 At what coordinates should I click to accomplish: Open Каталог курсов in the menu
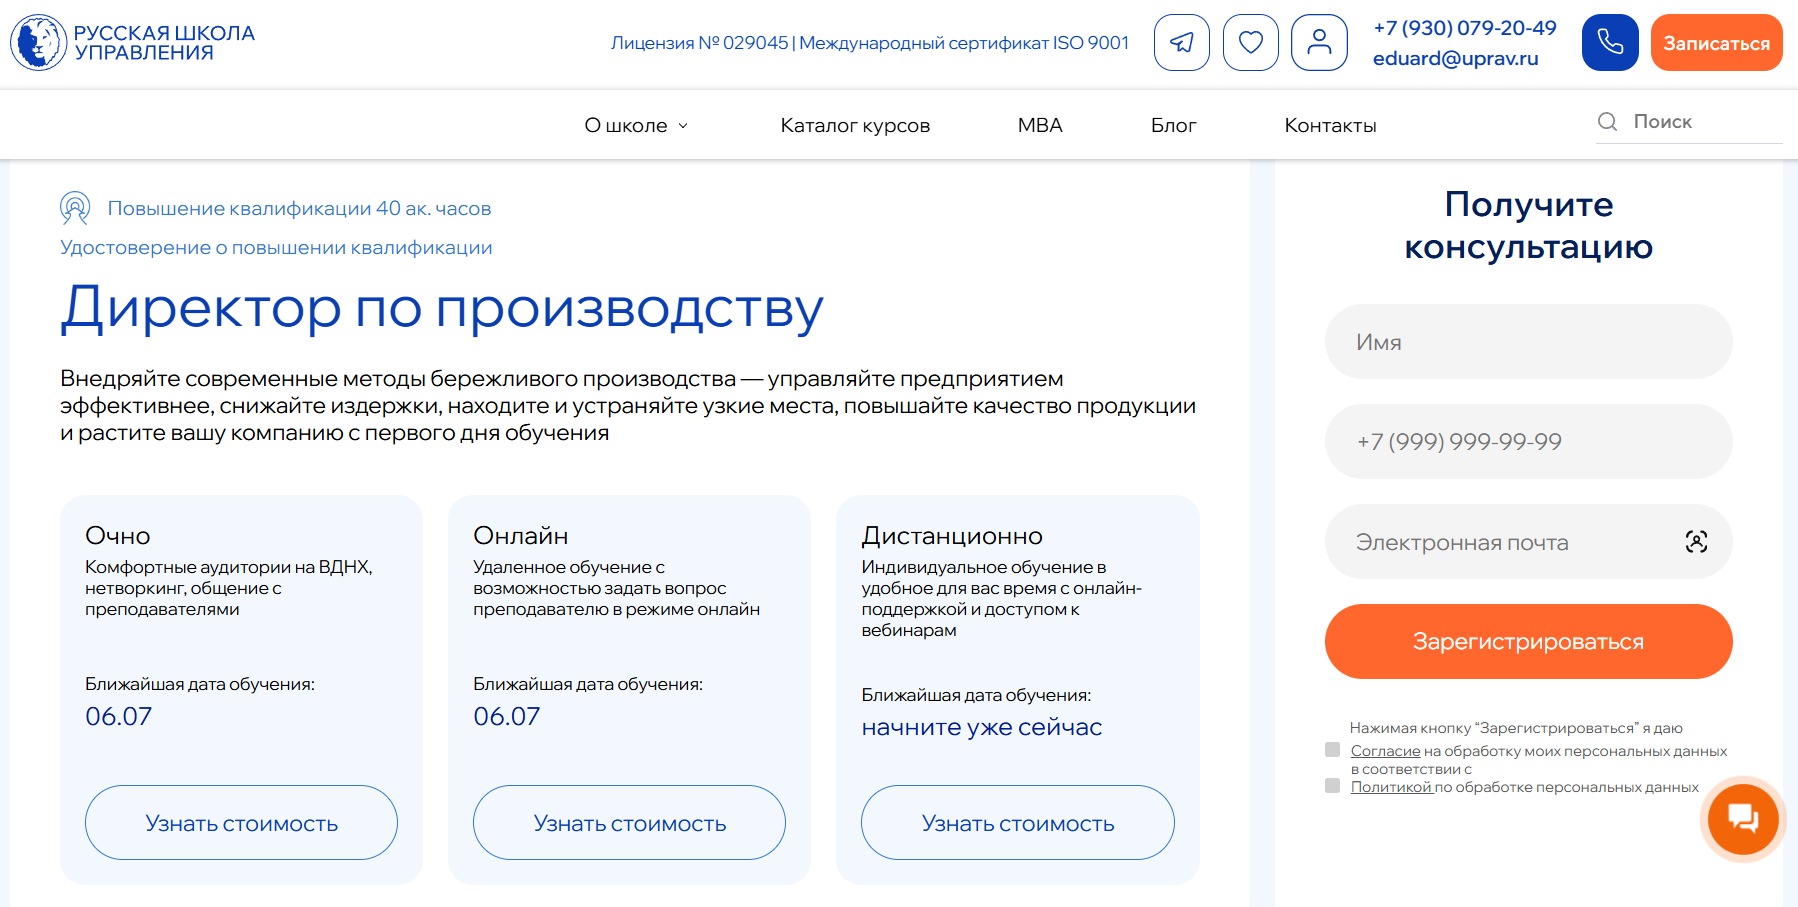pyautogui.click(x=855, y=125)
